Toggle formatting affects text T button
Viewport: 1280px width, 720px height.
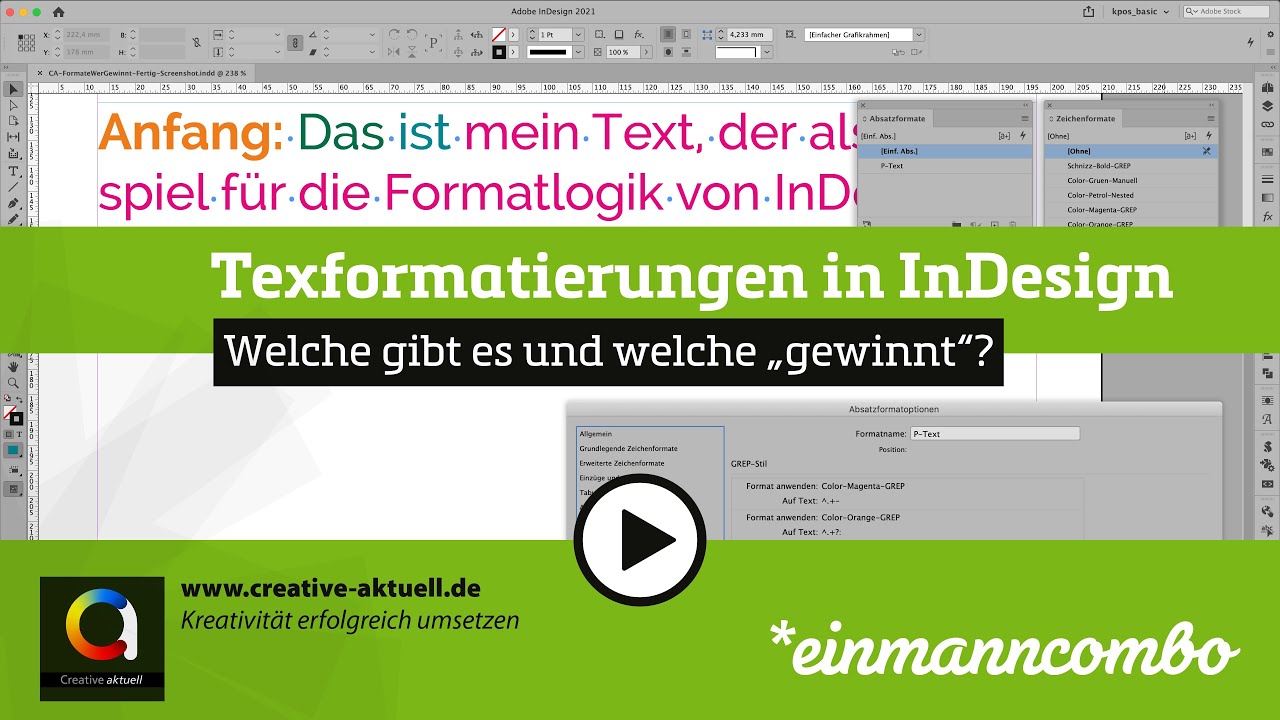(20, 434)
